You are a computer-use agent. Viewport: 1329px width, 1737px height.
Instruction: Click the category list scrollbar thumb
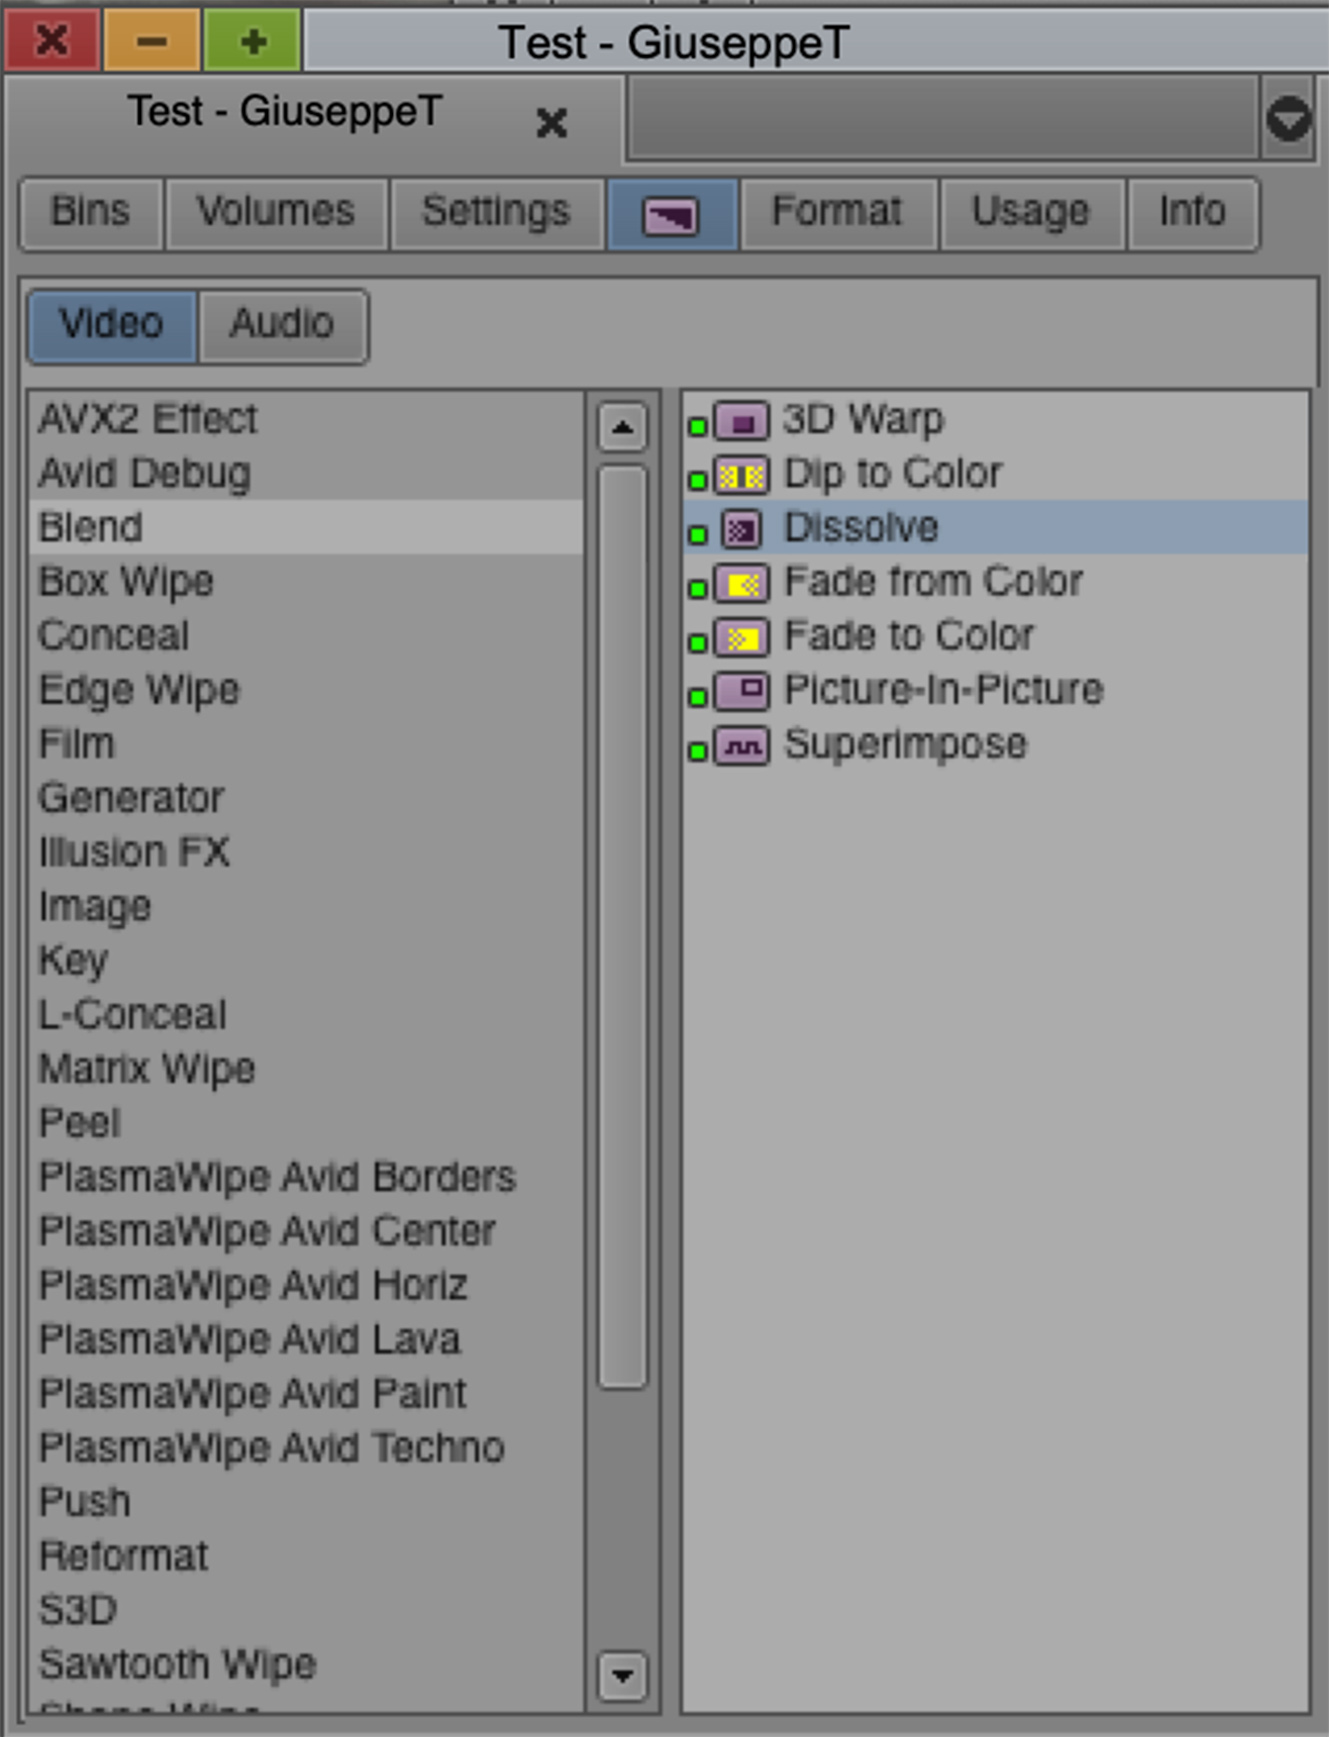point(622,925)
